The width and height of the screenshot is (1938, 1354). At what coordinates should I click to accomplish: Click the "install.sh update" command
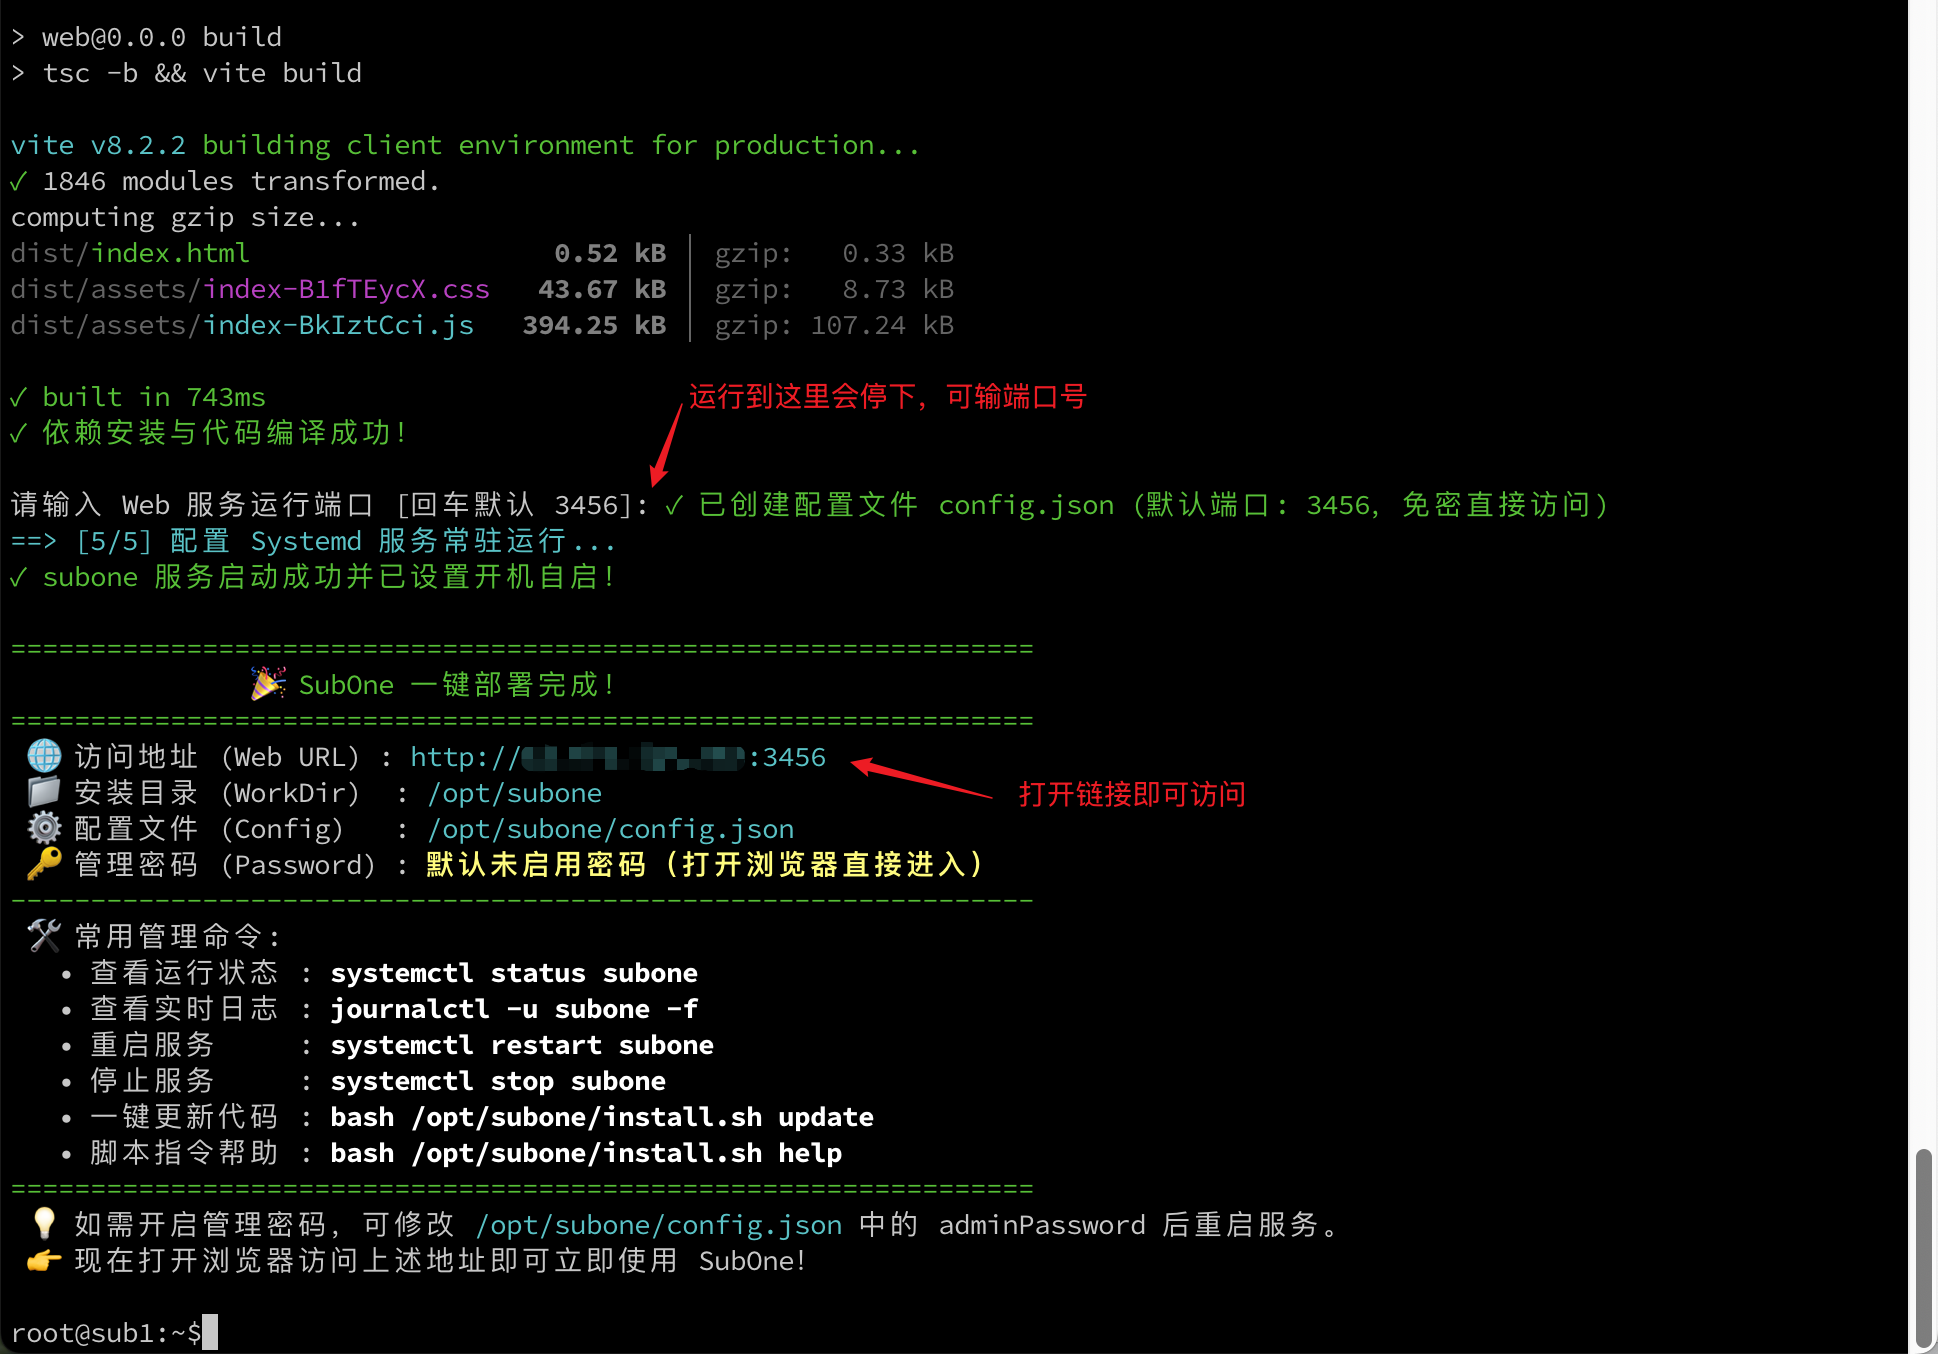(x=602, y=1117)
